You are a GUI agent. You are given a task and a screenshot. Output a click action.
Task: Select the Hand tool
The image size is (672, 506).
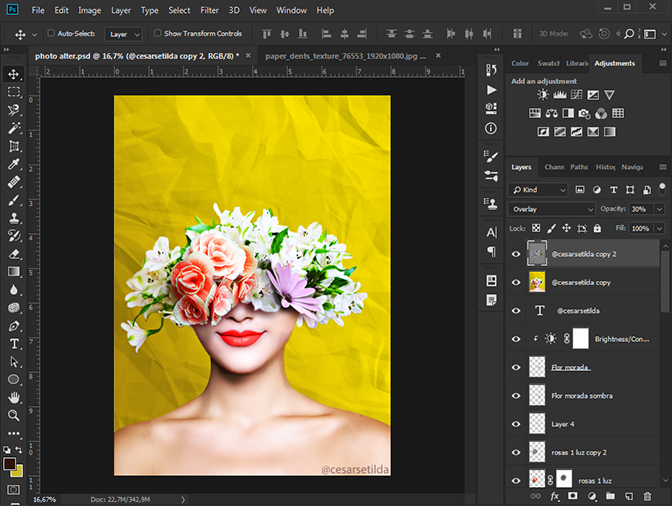14,398
